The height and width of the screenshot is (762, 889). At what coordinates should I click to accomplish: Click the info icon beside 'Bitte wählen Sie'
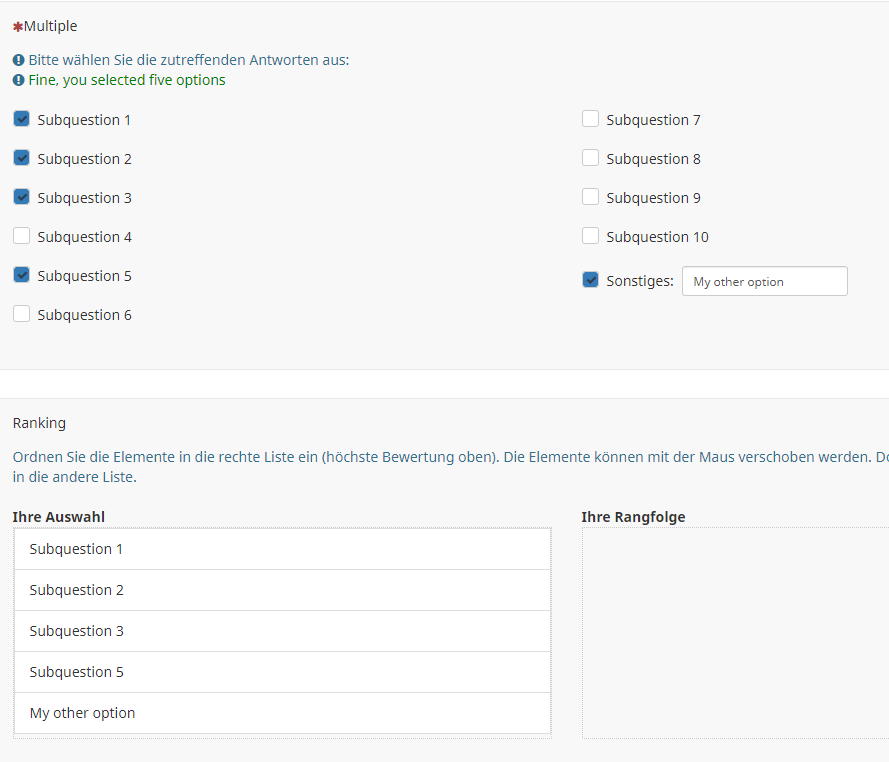(18, 60)
